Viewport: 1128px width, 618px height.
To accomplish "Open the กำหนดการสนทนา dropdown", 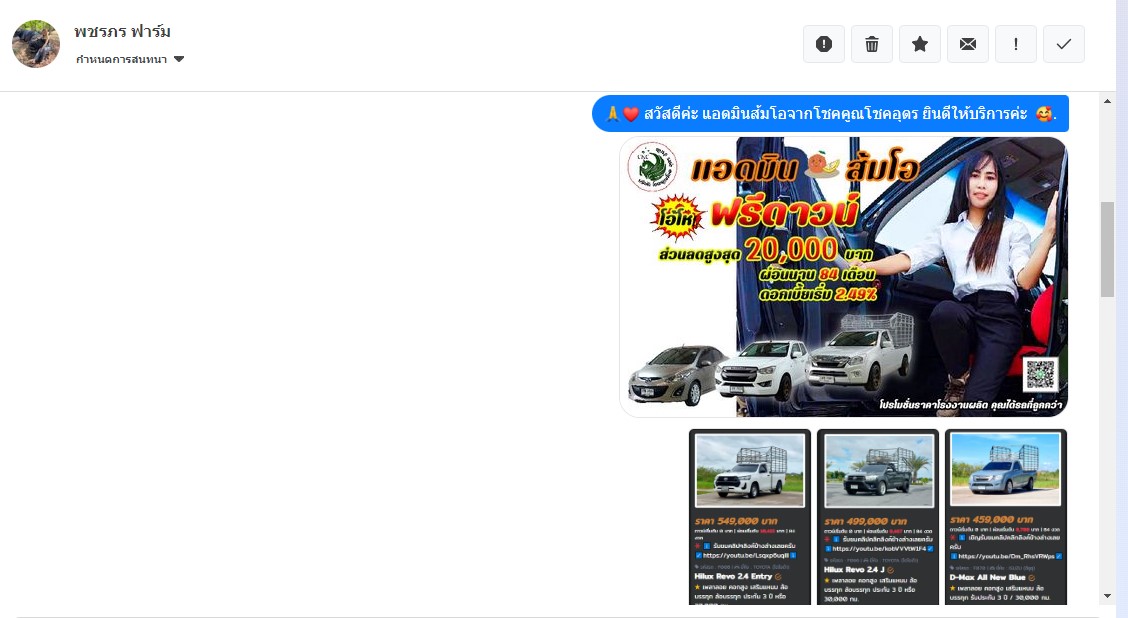I will pyautogui.click(x=129, y=59).
